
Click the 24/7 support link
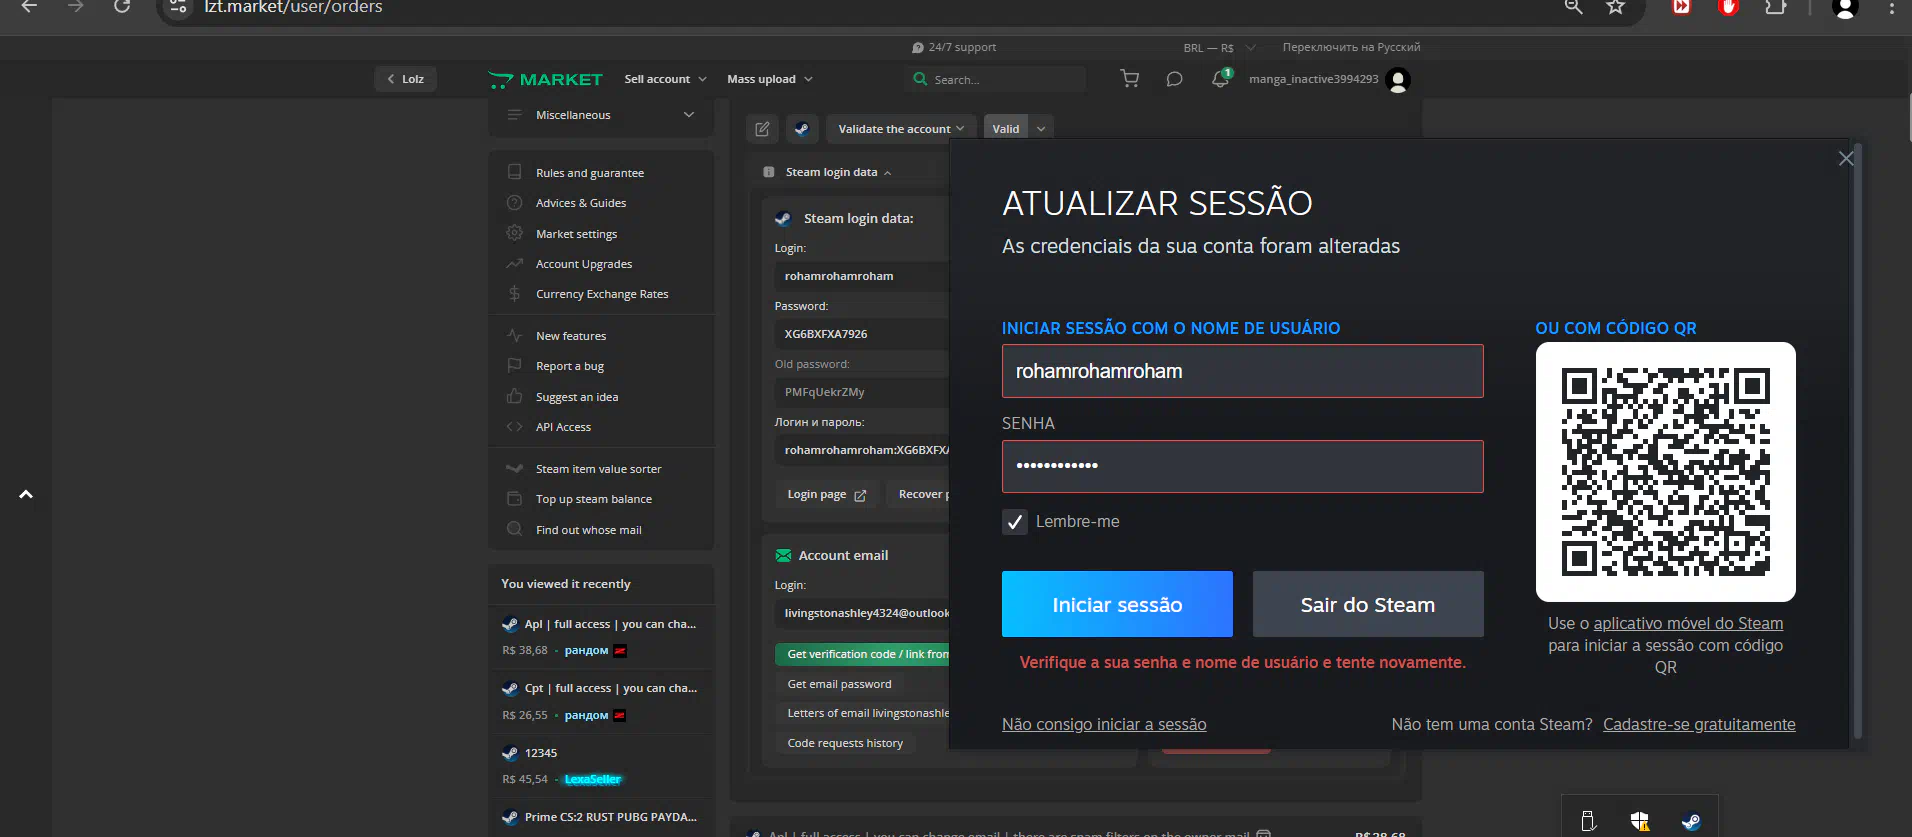(x=954, y=47)
